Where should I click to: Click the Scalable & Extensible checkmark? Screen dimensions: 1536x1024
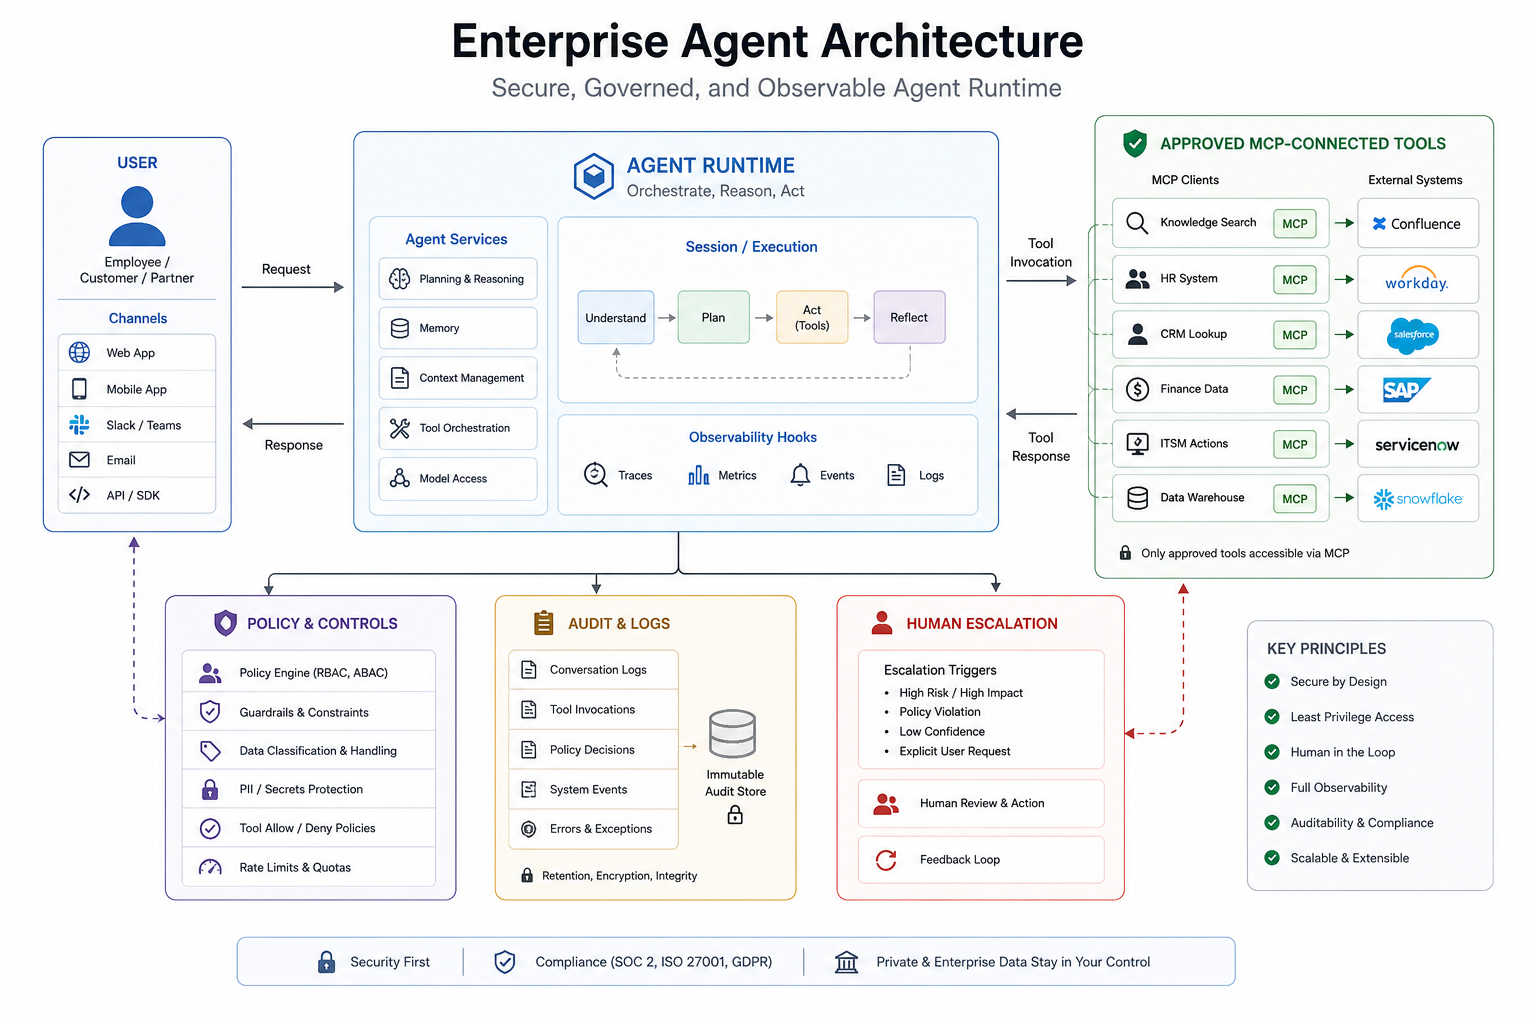click(1272, 858)
